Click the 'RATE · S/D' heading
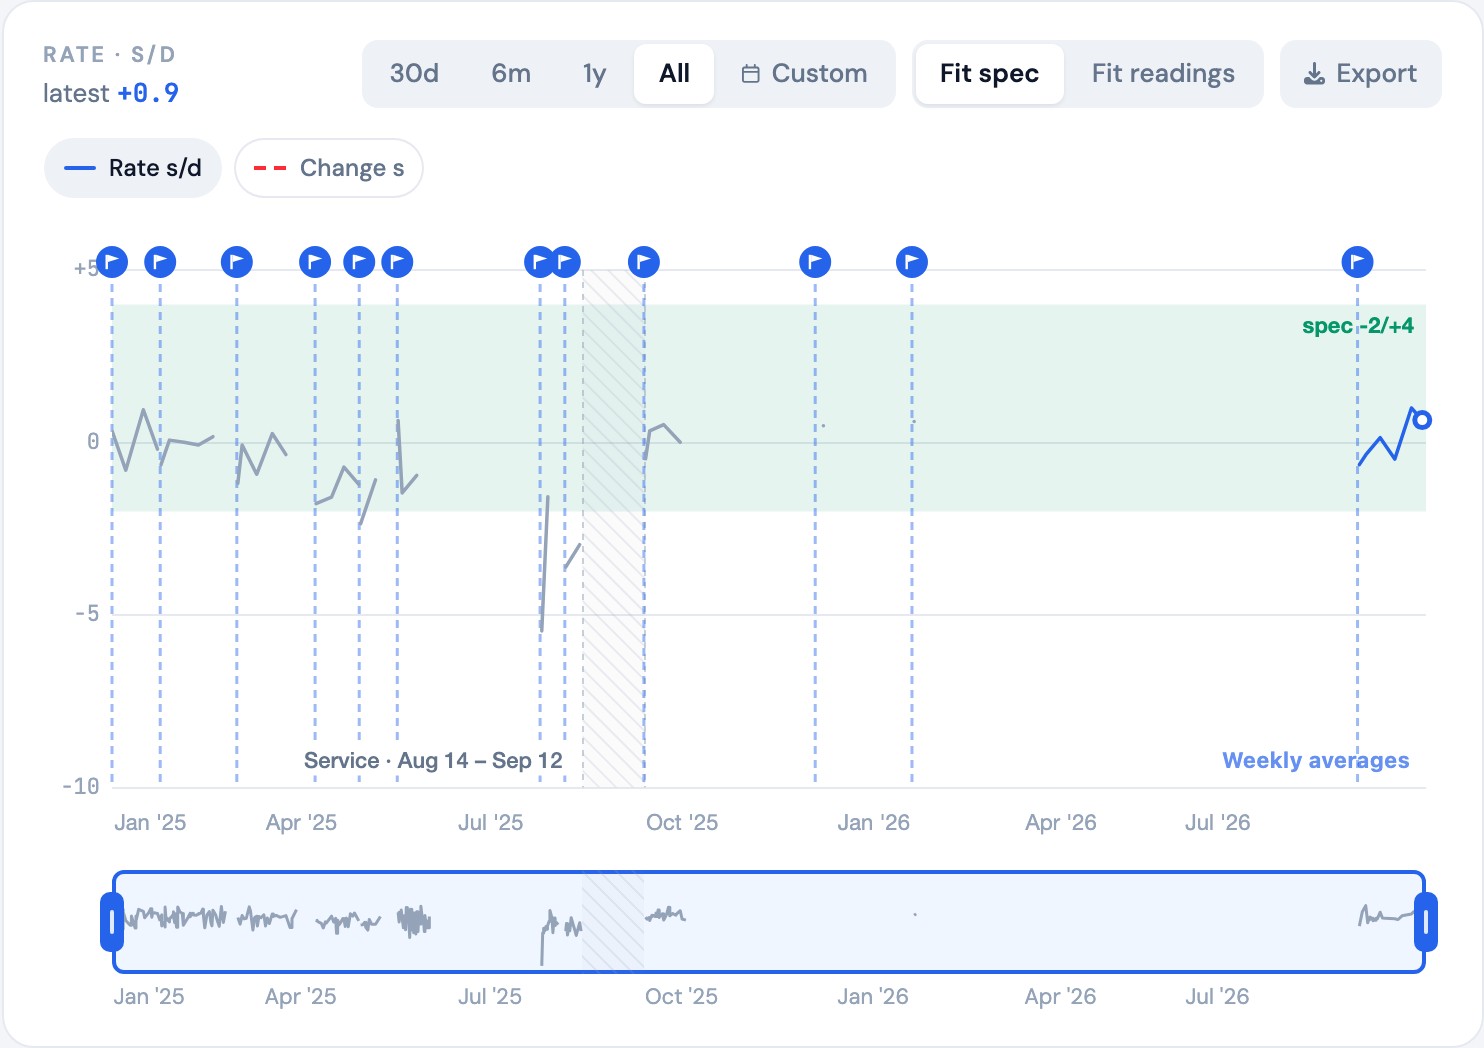This screenshot has width=1484, height=1048. tap(109, 54)
